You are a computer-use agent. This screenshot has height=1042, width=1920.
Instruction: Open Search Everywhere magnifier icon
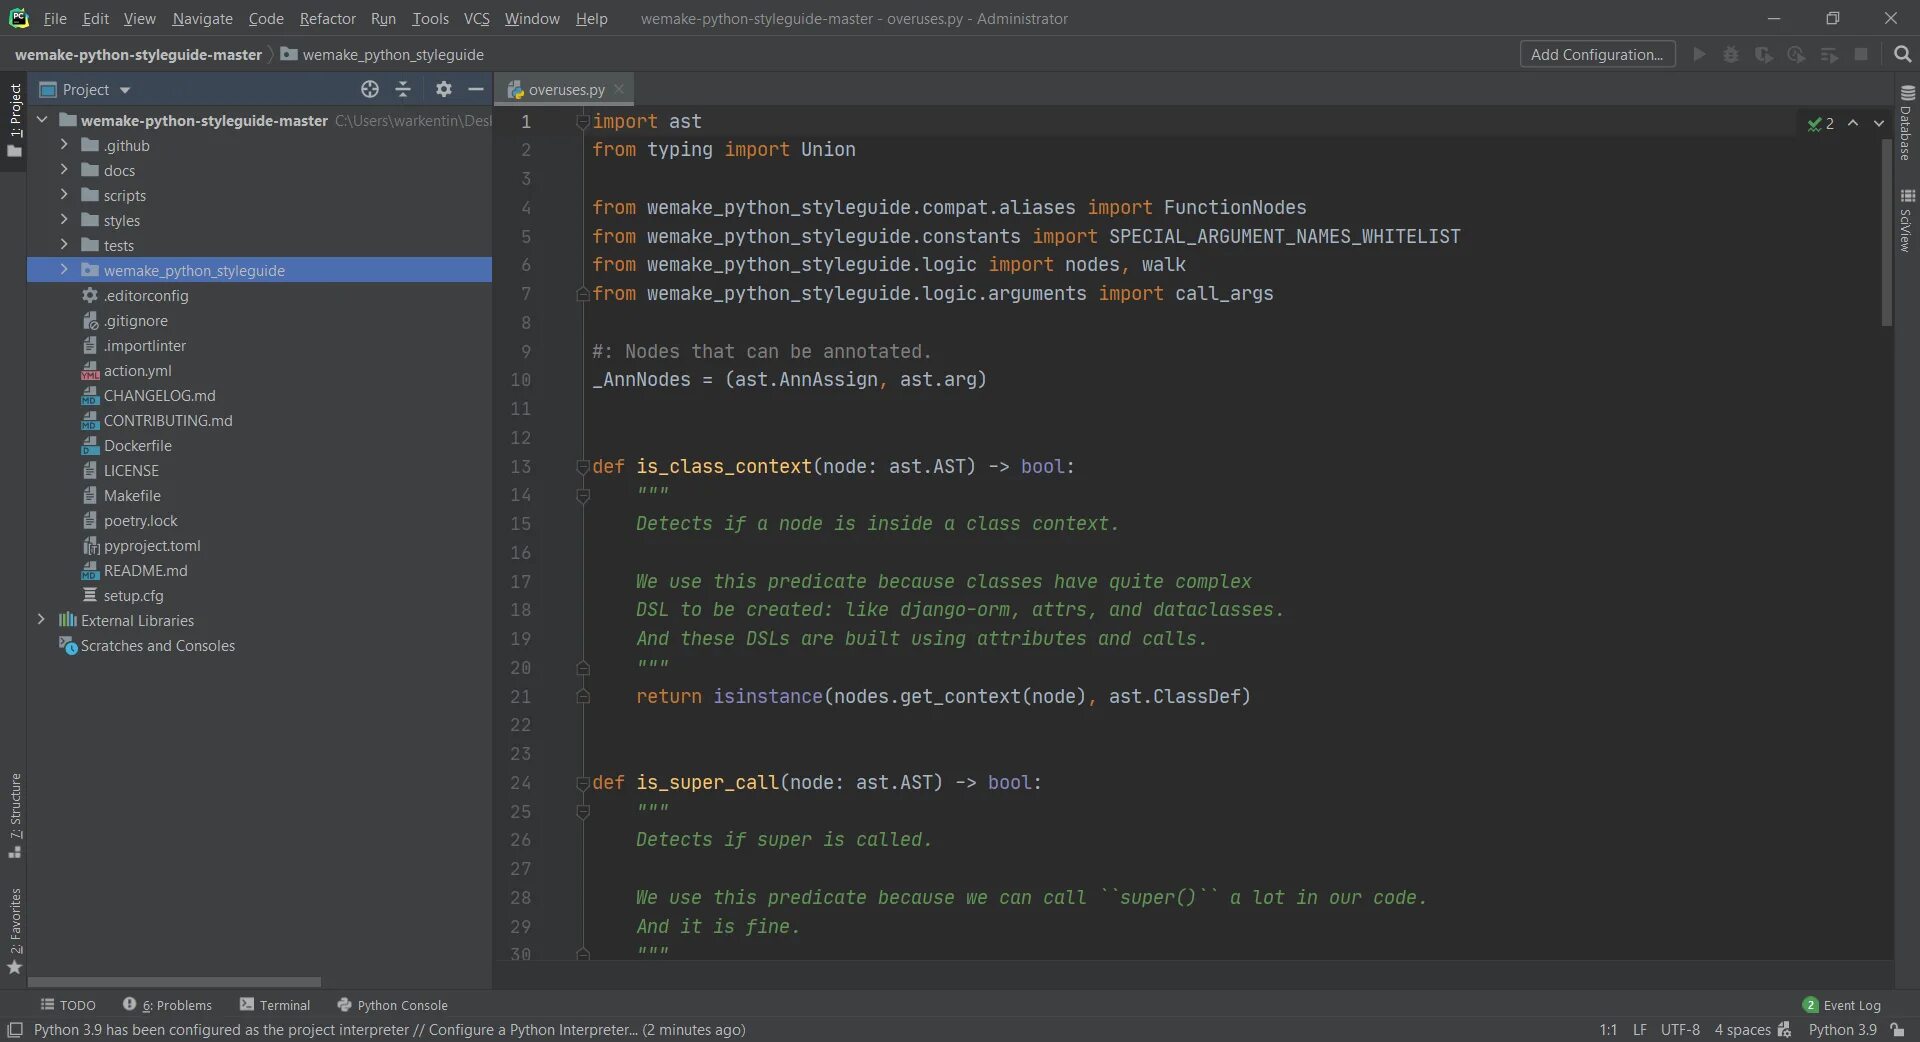(x=1902, y=54)
